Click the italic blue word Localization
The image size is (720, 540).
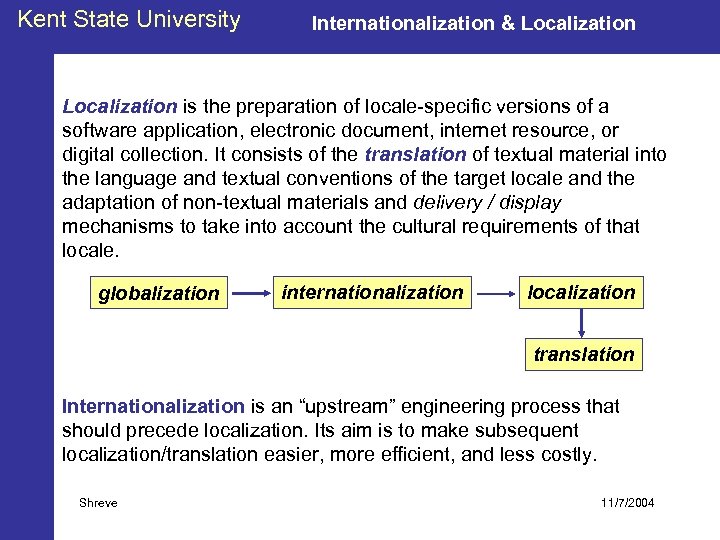[x=120, y=107]
